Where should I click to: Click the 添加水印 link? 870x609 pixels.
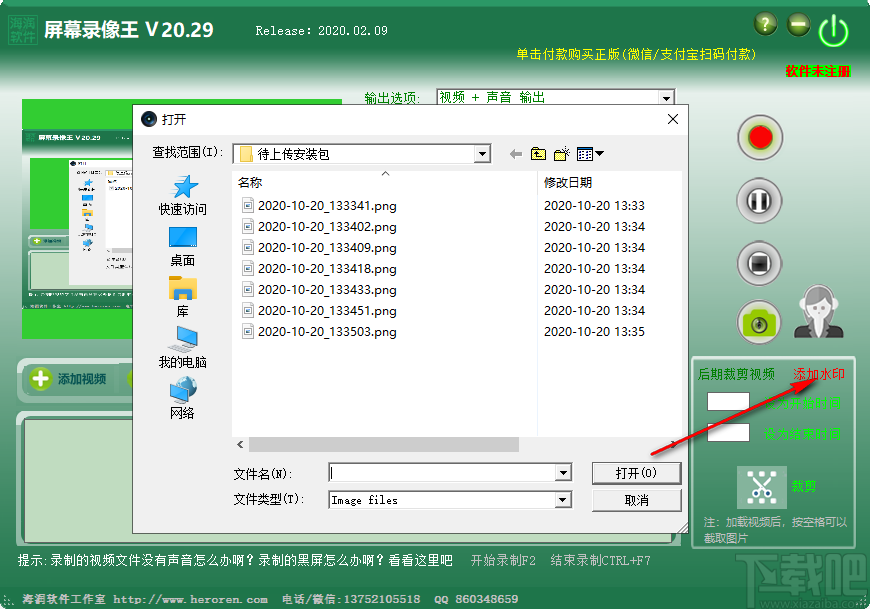point(819,374)
